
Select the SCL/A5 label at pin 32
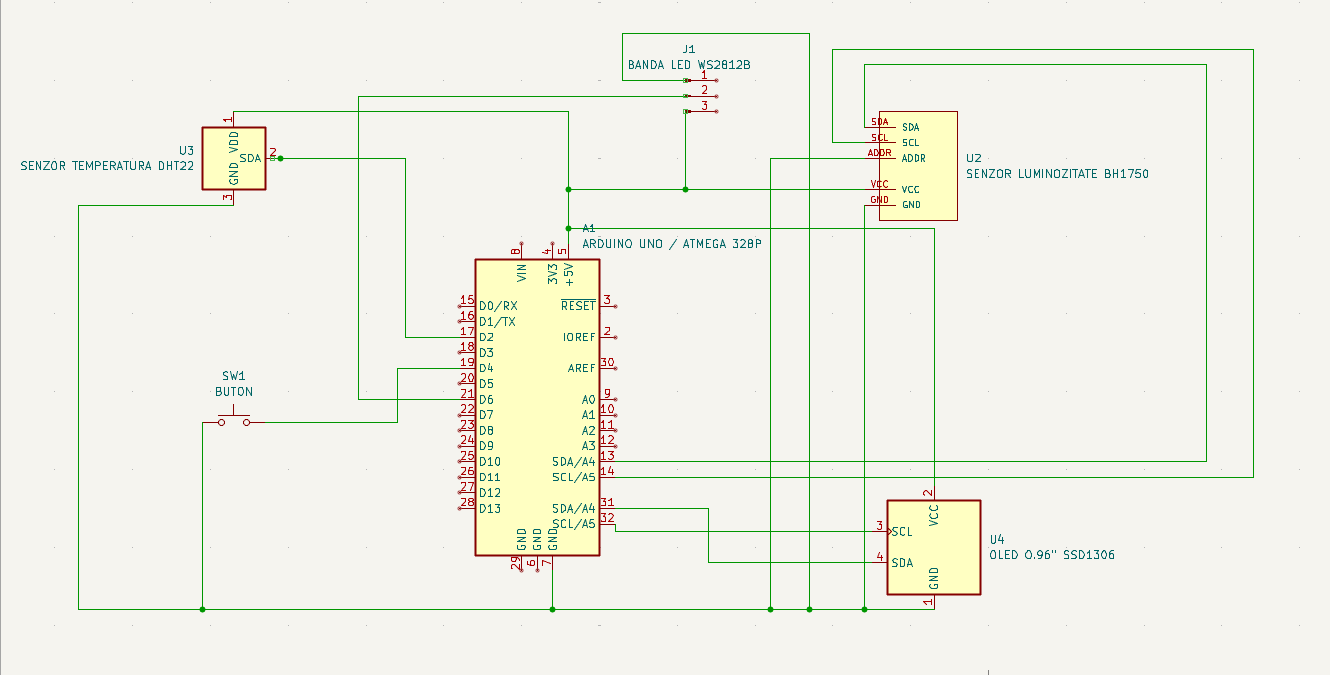(x=574, y=524)
